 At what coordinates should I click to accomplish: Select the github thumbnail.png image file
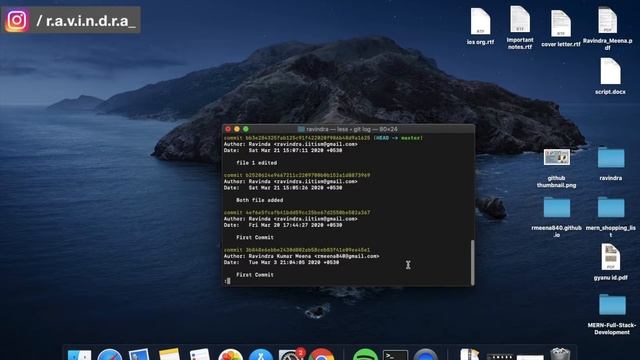point(557,157)
